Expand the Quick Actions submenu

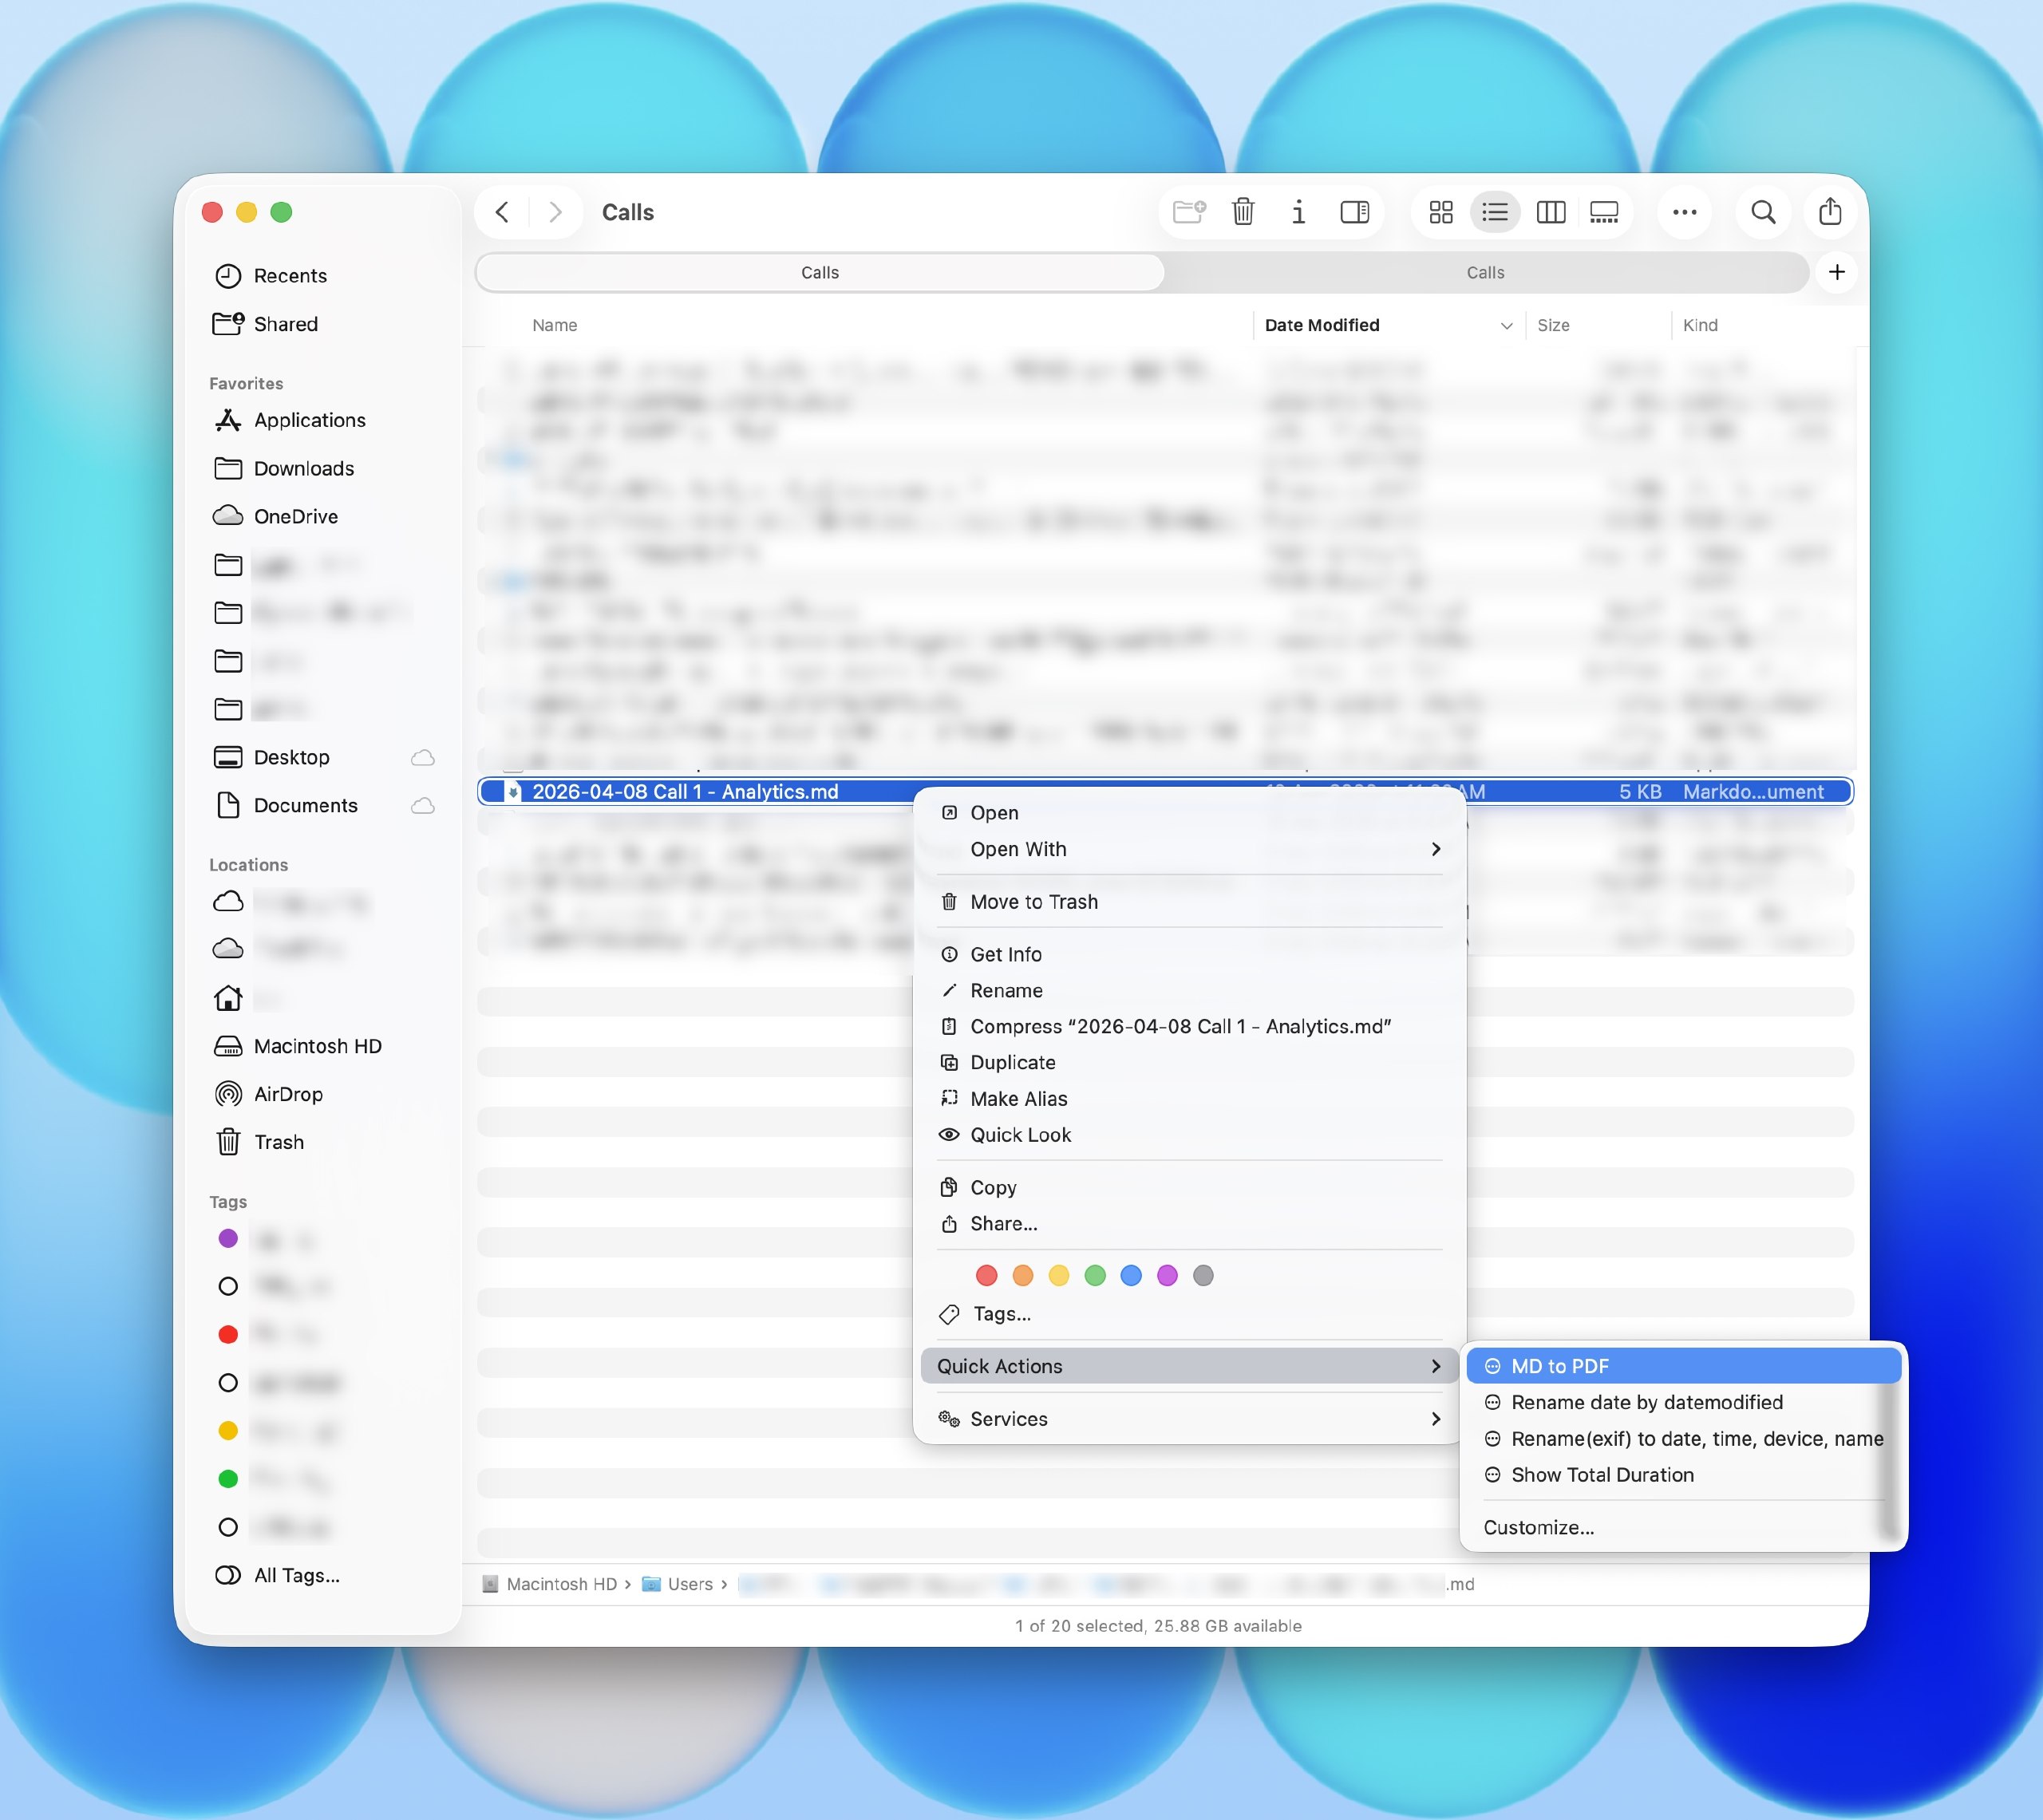[1189, 1366]
